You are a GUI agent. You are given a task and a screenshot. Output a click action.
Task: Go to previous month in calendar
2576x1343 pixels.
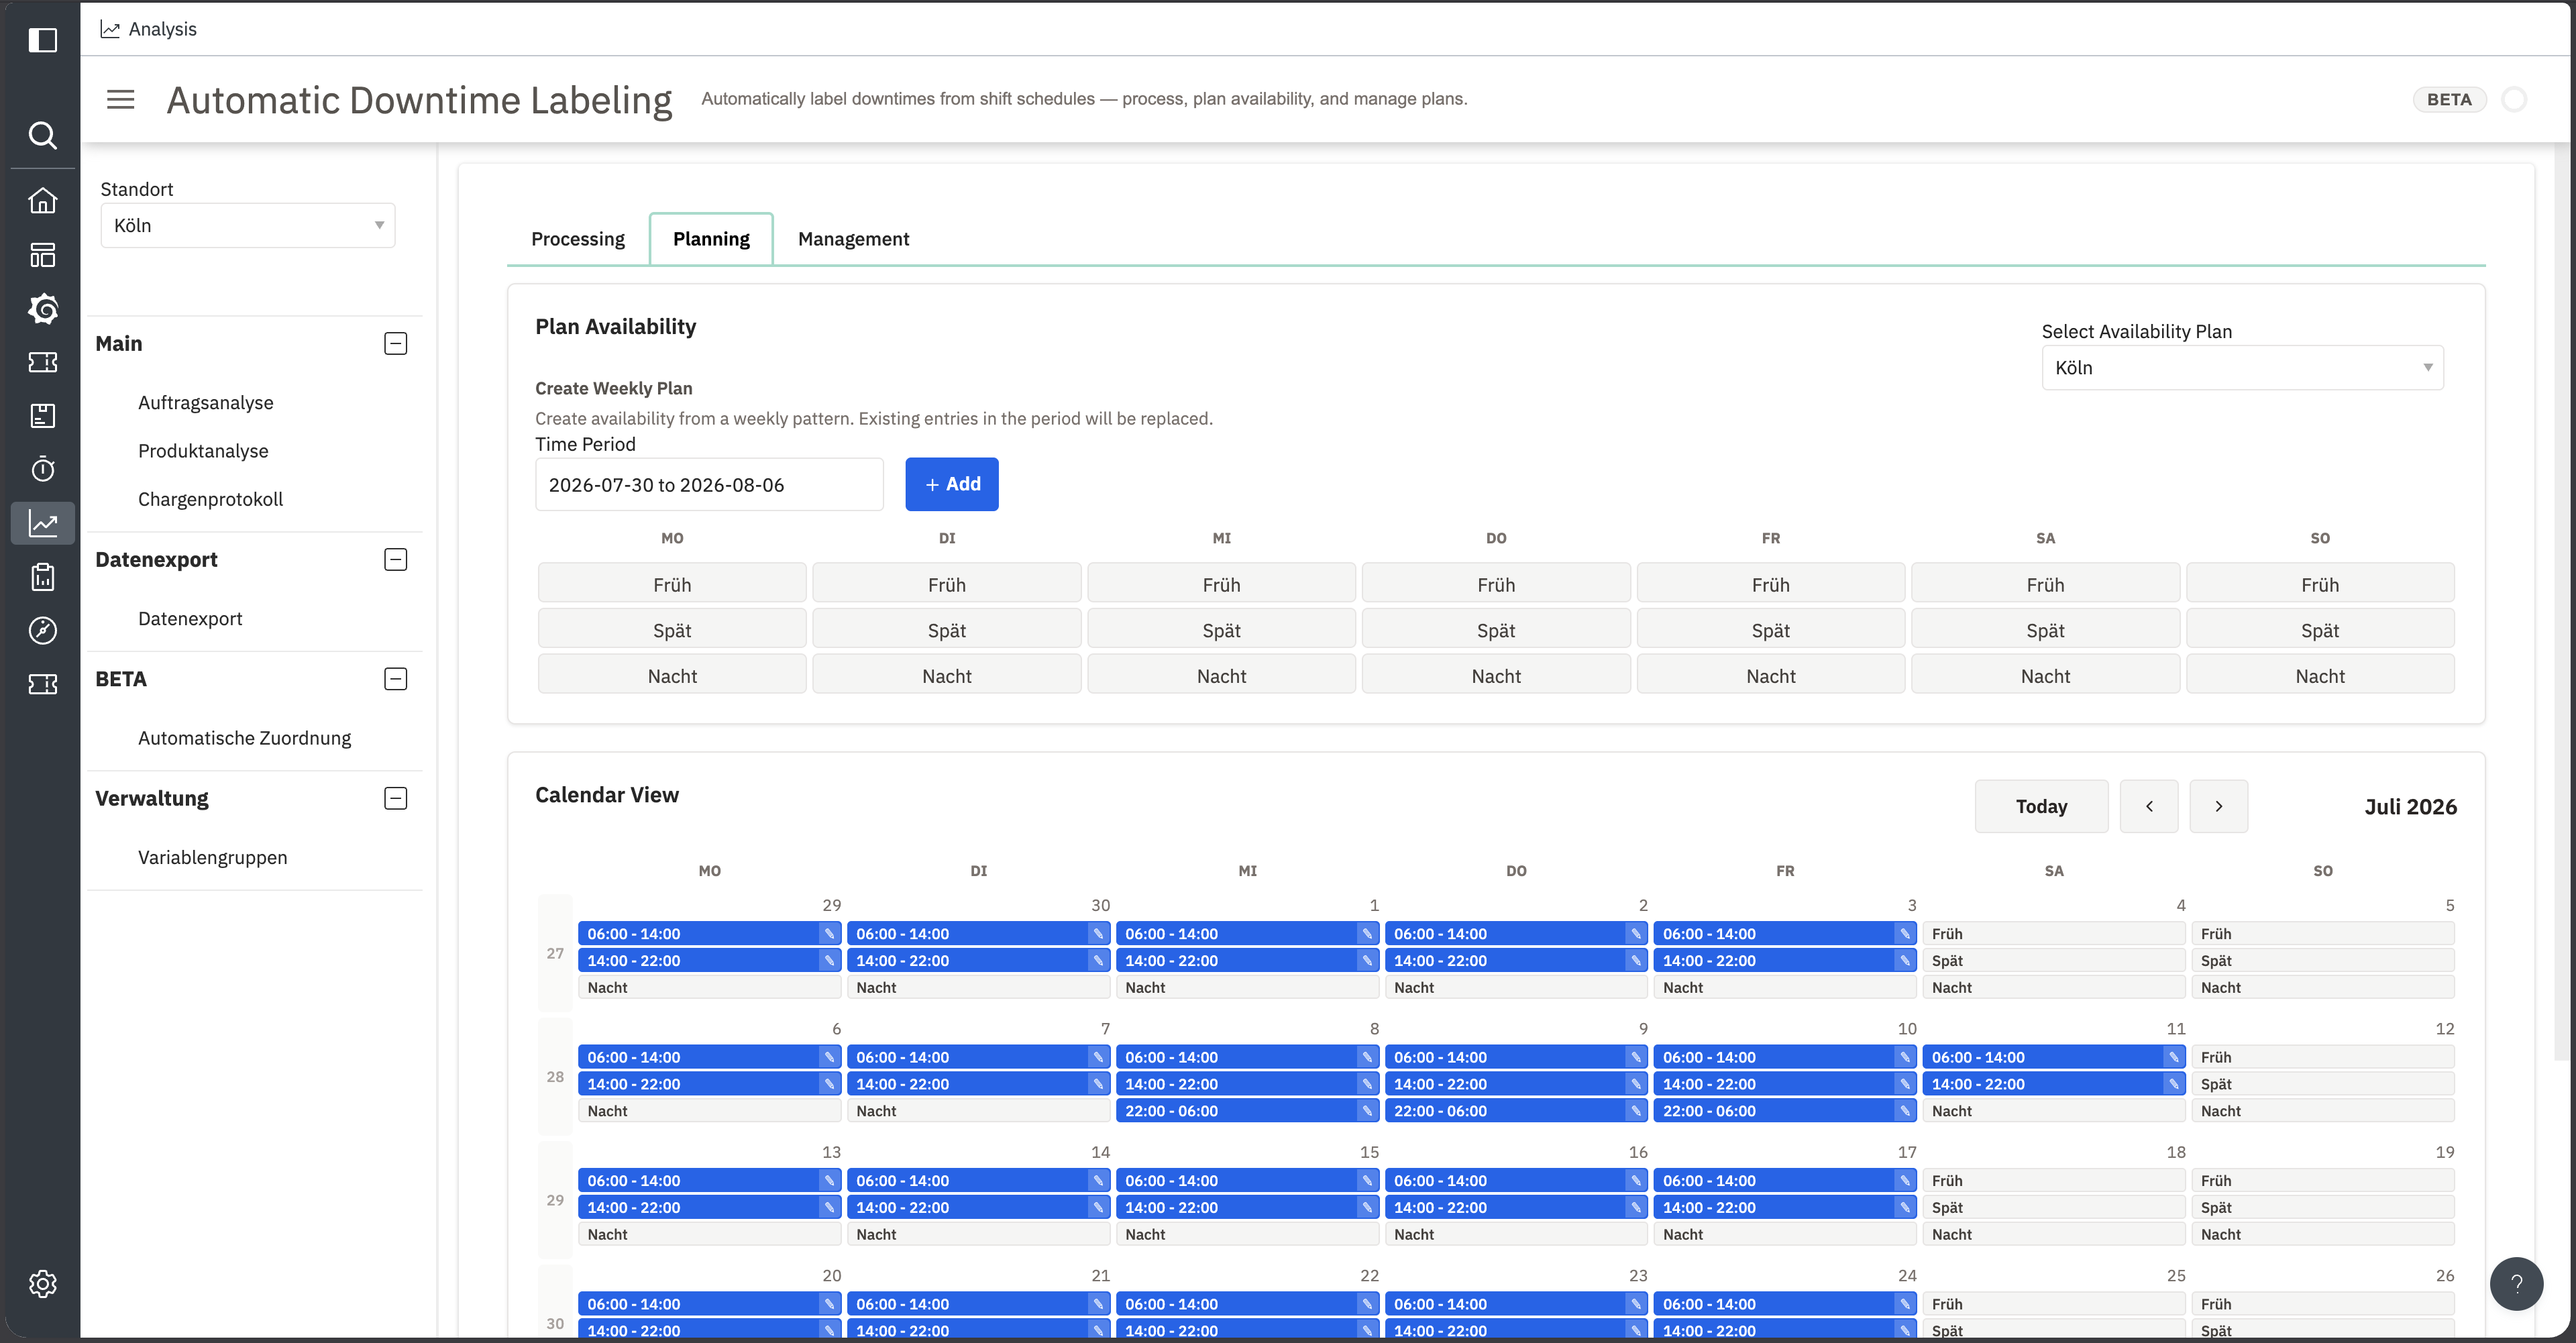pos(2149,806)
